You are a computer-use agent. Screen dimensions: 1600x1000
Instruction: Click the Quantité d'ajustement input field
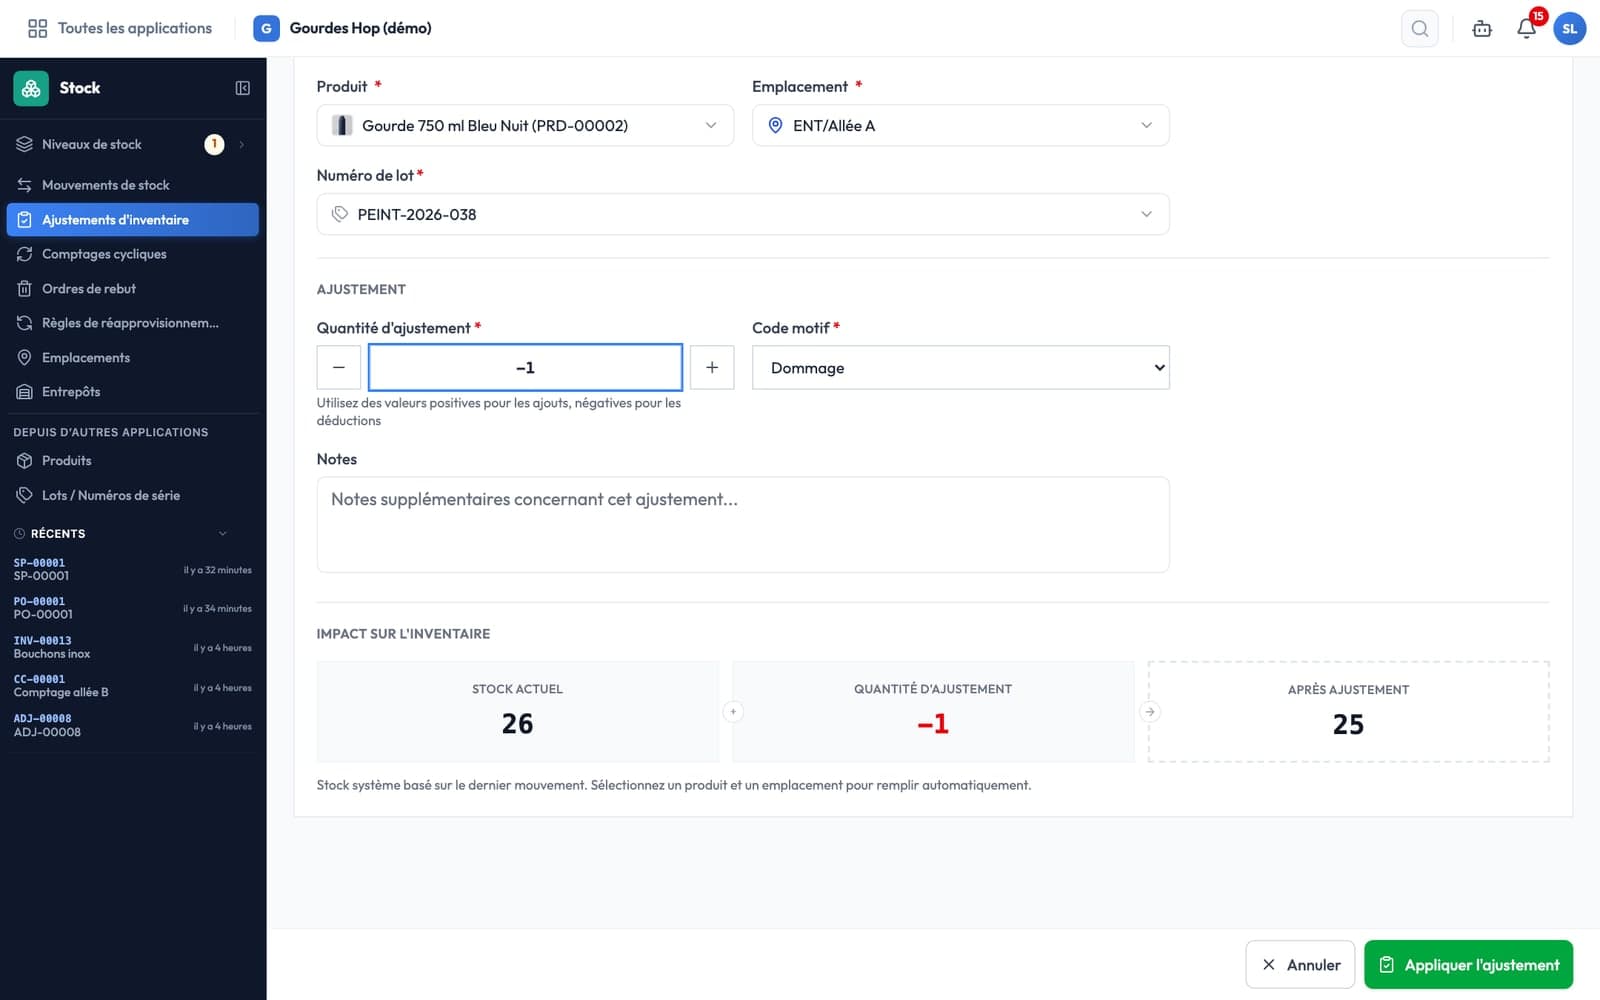coord(525,368)
